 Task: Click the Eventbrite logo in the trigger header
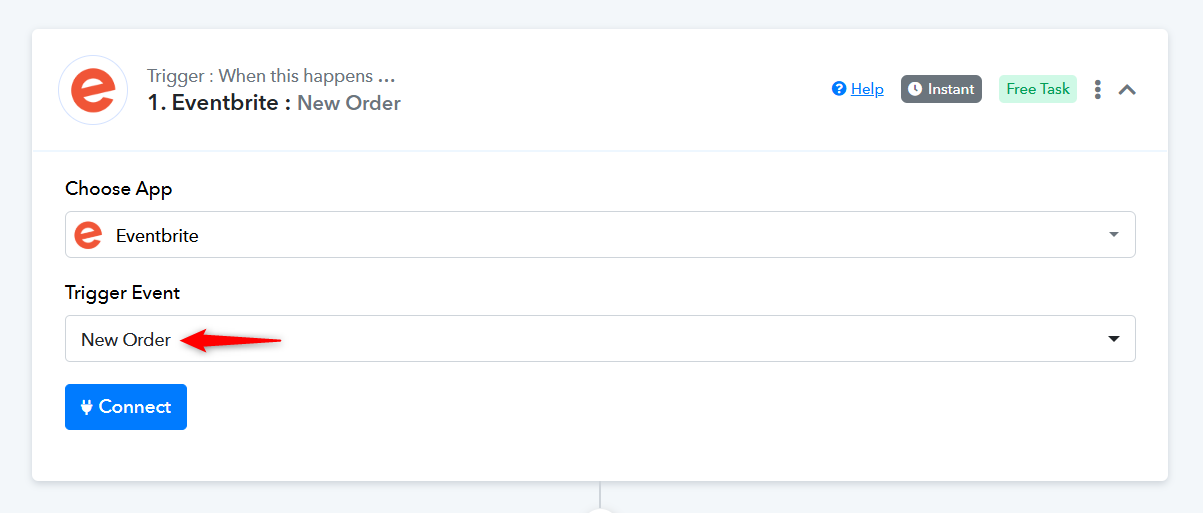[93, 90]
